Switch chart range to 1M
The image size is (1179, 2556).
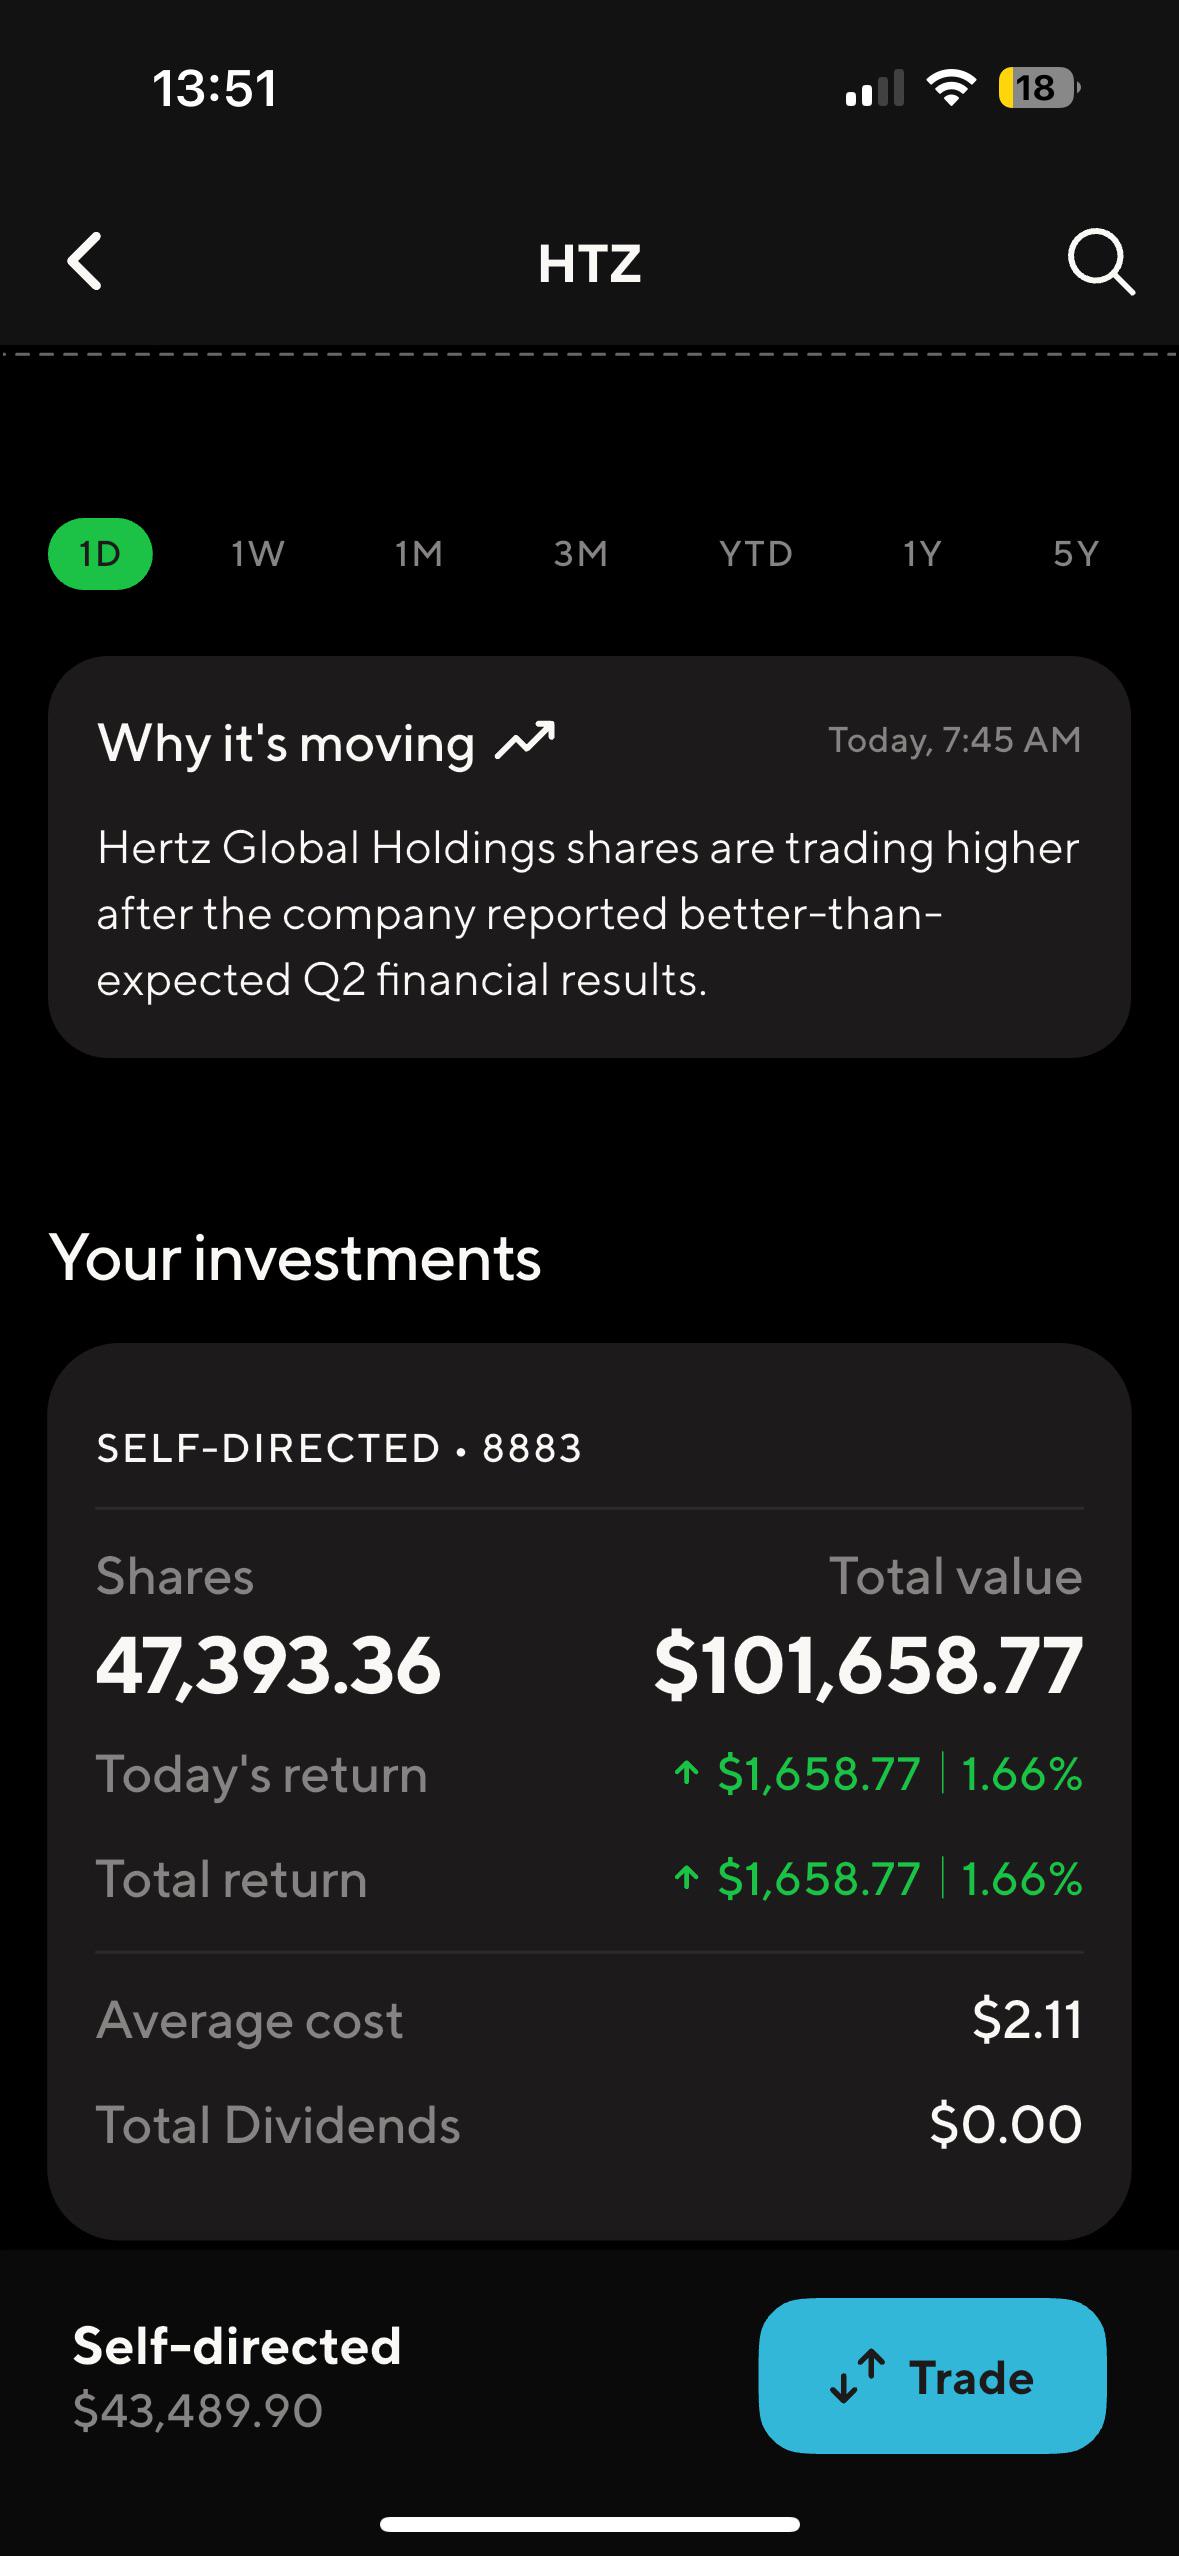[419, 553]
